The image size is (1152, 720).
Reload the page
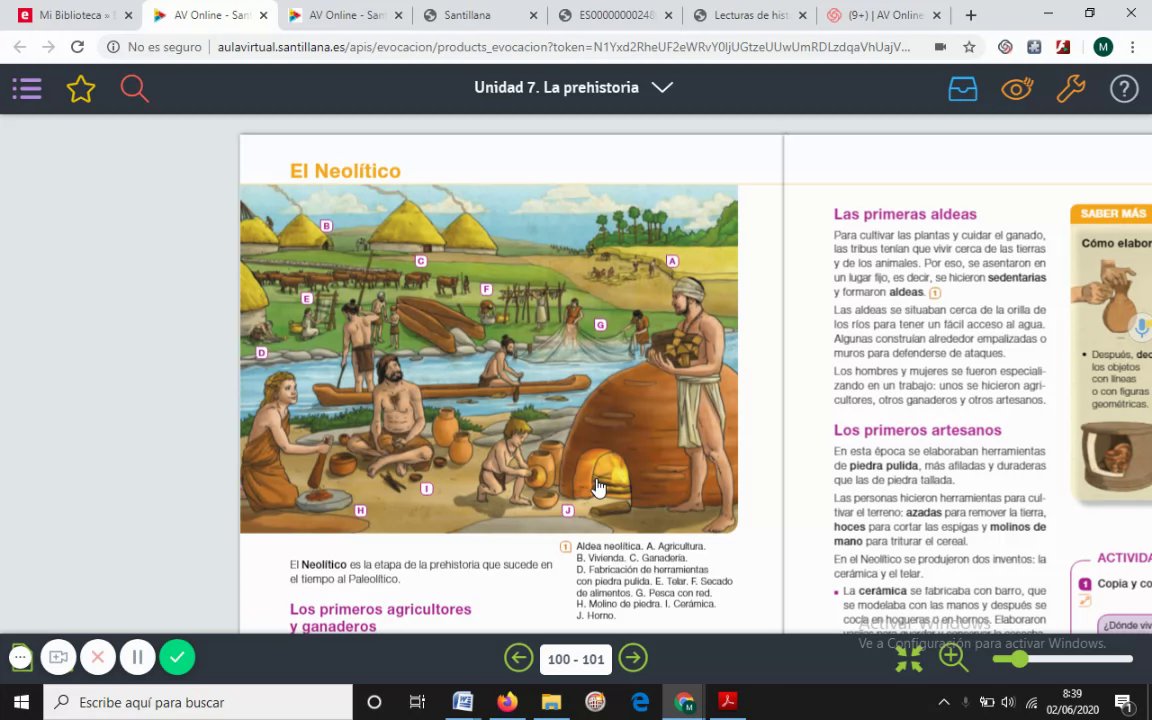(x=77, y=47)
